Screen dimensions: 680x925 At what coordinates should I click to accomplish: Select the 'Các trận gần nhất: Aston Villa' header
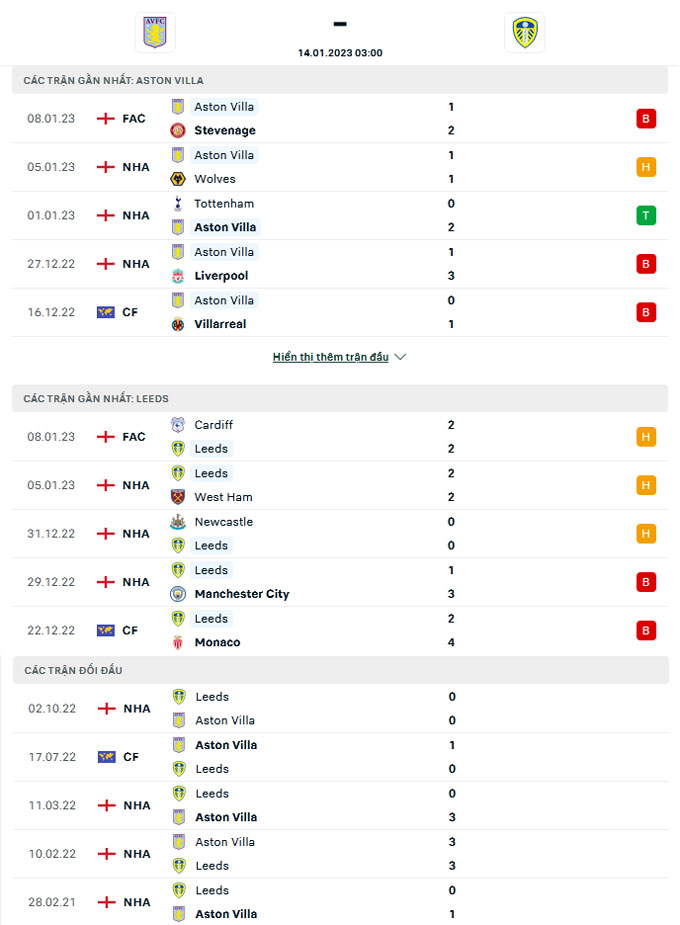click(x=113, y=80)
